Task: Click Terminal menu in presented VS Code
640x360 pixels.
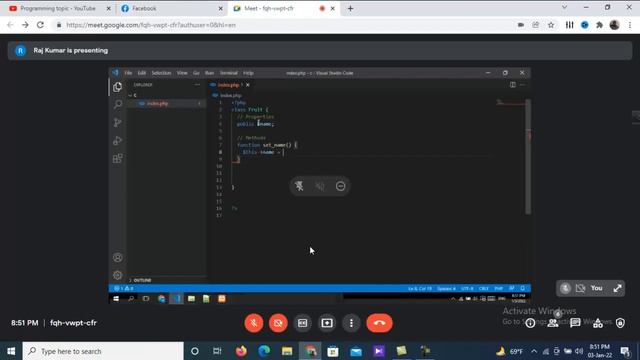Action: pyautogui.click(x=229, y=73)
